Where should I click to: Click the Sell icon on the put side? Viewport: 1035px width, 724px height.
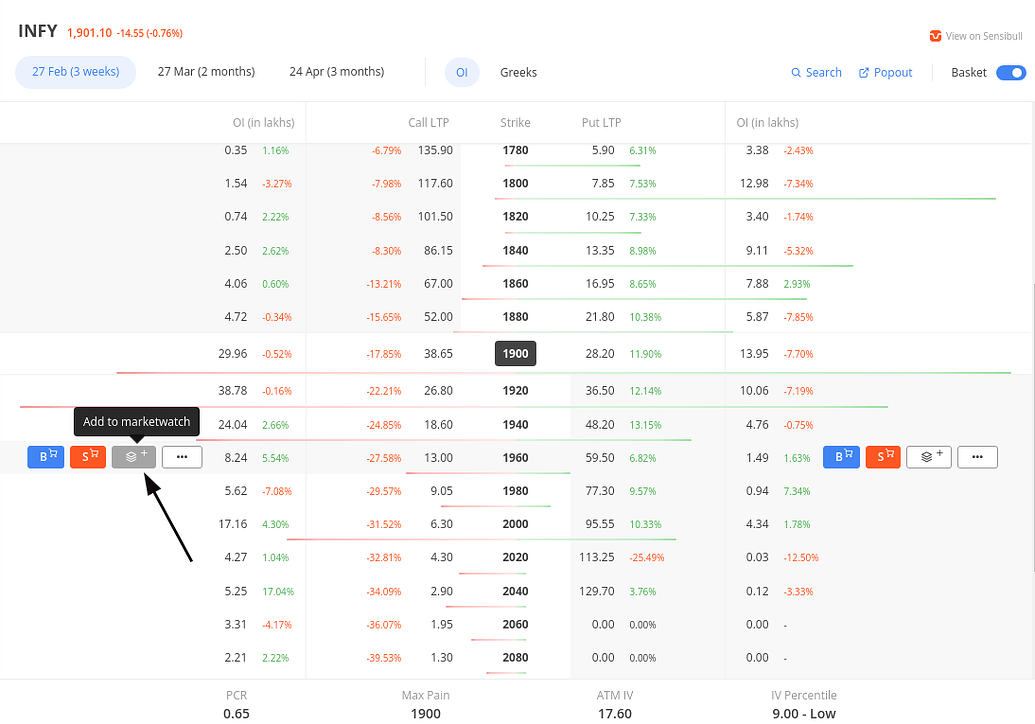tap(883, 456)
